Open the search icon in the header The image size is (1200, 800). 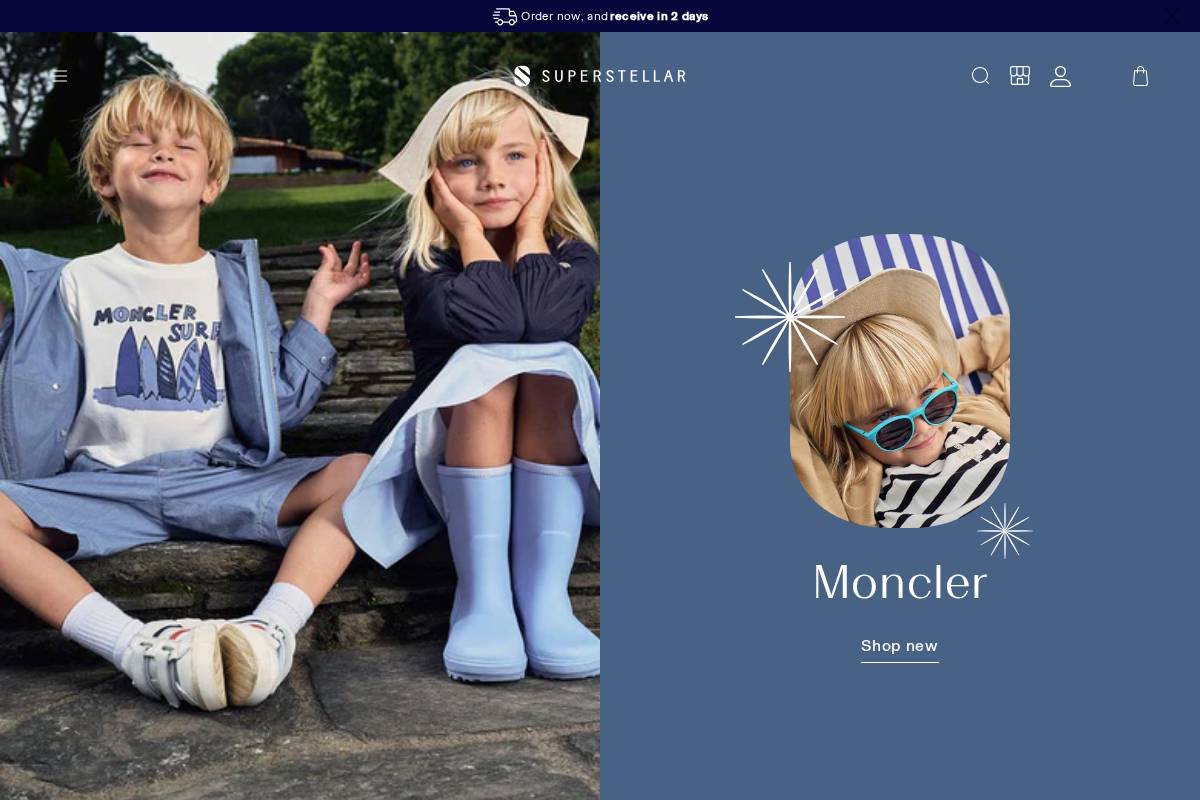coord(980,76)
